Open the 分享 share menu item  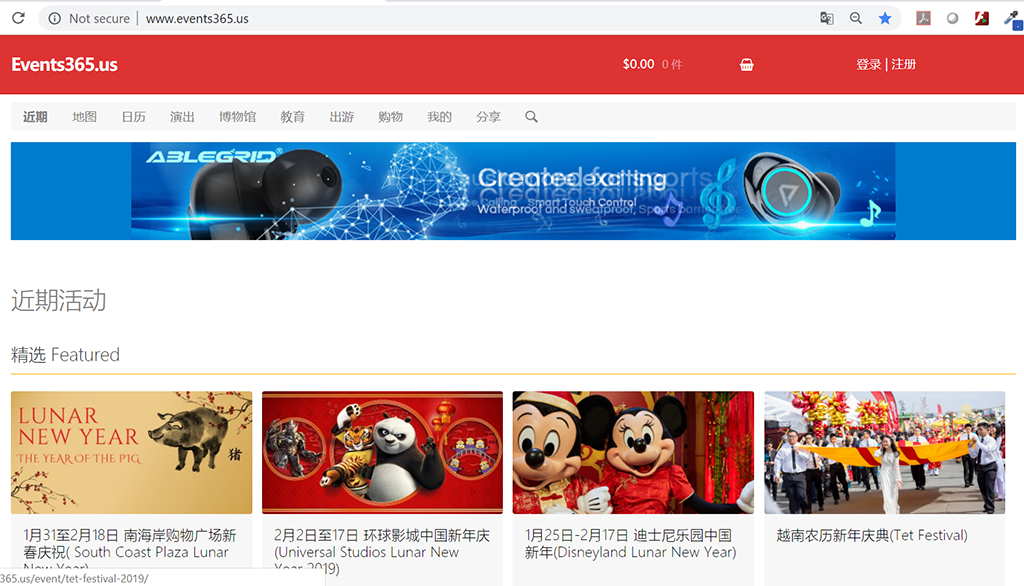tap(488, 117)
